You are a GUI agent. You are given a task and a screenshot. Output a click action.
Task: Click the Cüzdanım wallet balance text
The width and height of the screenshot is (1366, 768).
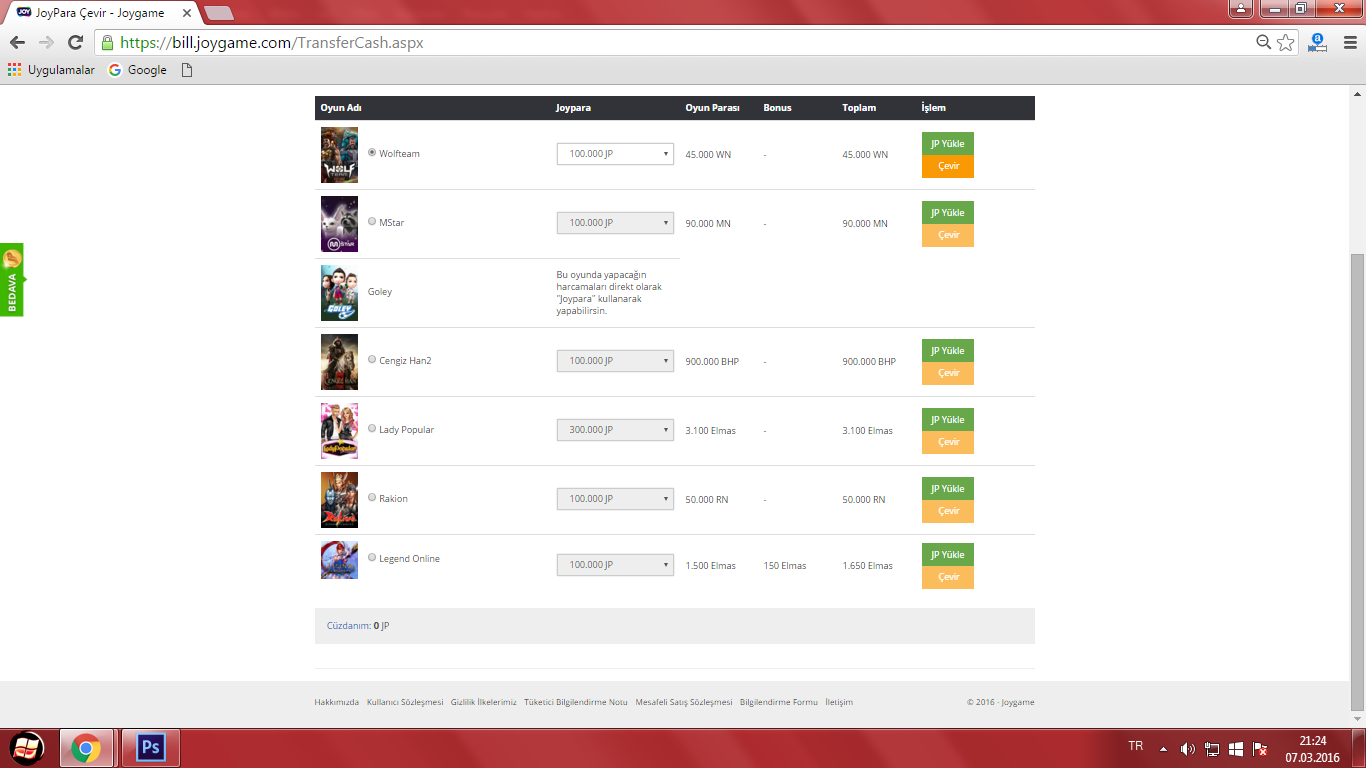(358, 626)
